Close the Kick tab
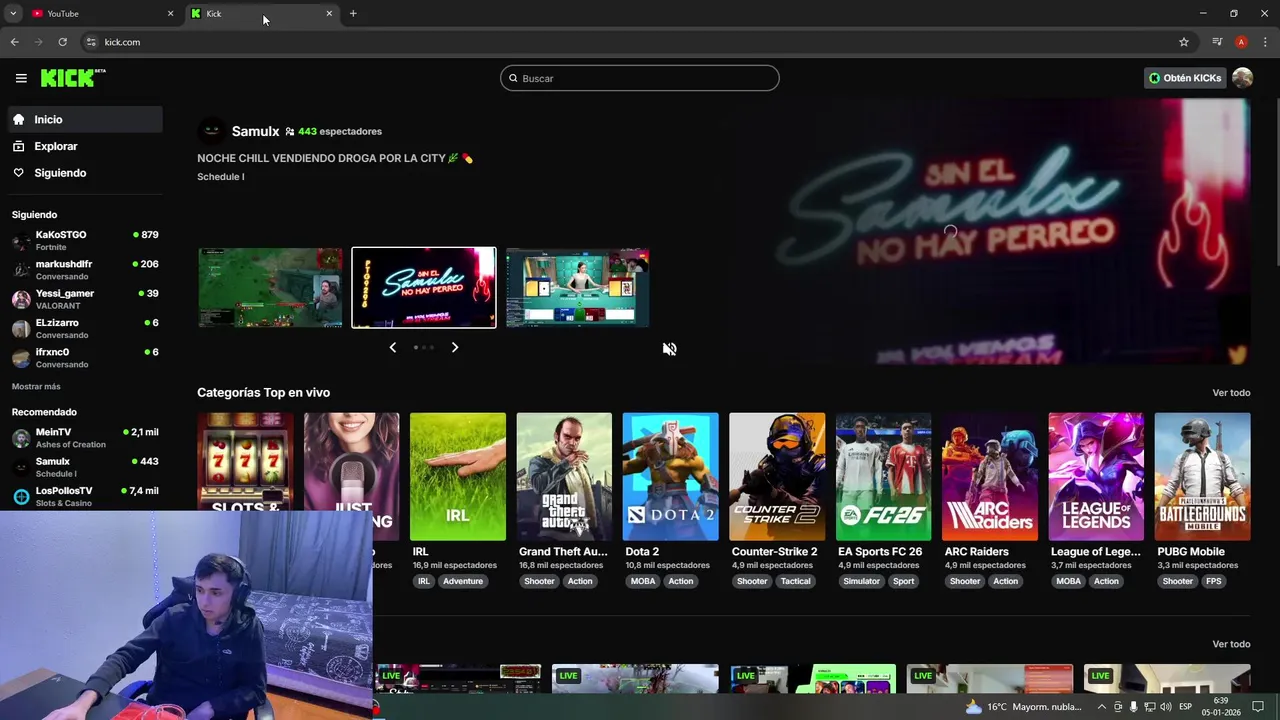The height and width of the screenshot is (720, 1280). (329, 13)
